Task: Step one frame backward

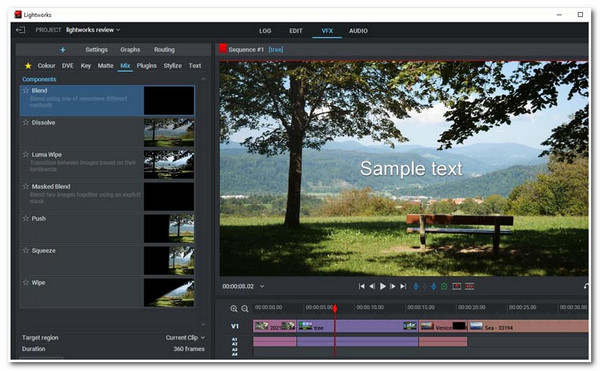Action: [x=372, y=286]
